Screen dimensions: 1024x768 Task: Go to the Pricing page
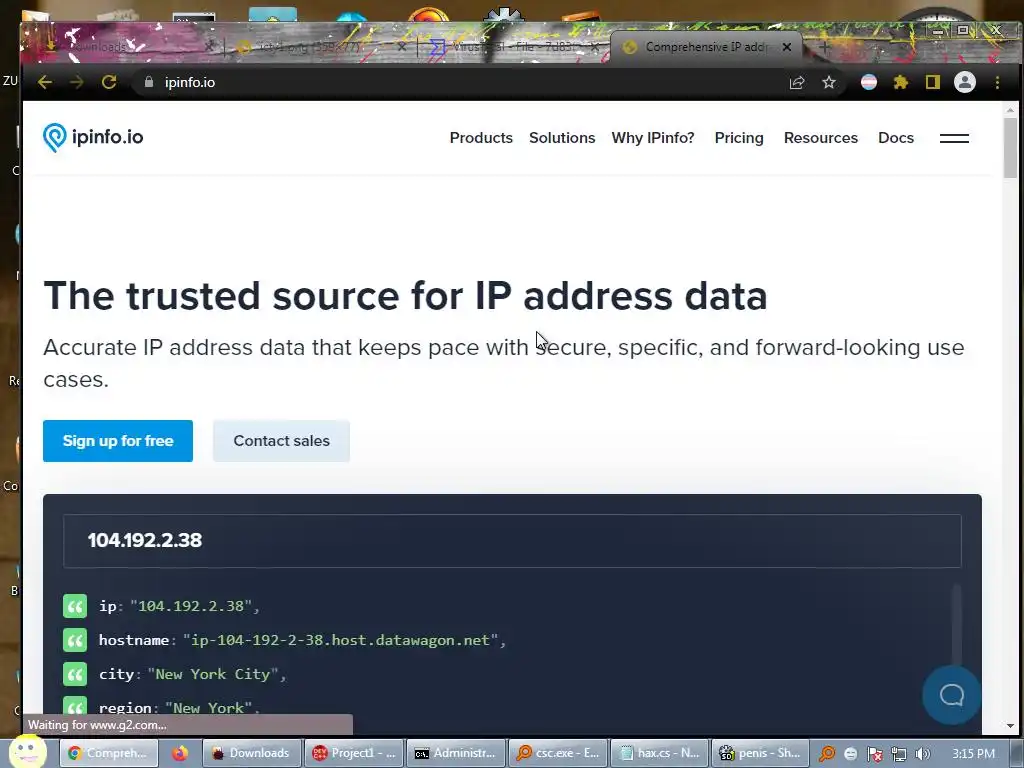(739, 138)
